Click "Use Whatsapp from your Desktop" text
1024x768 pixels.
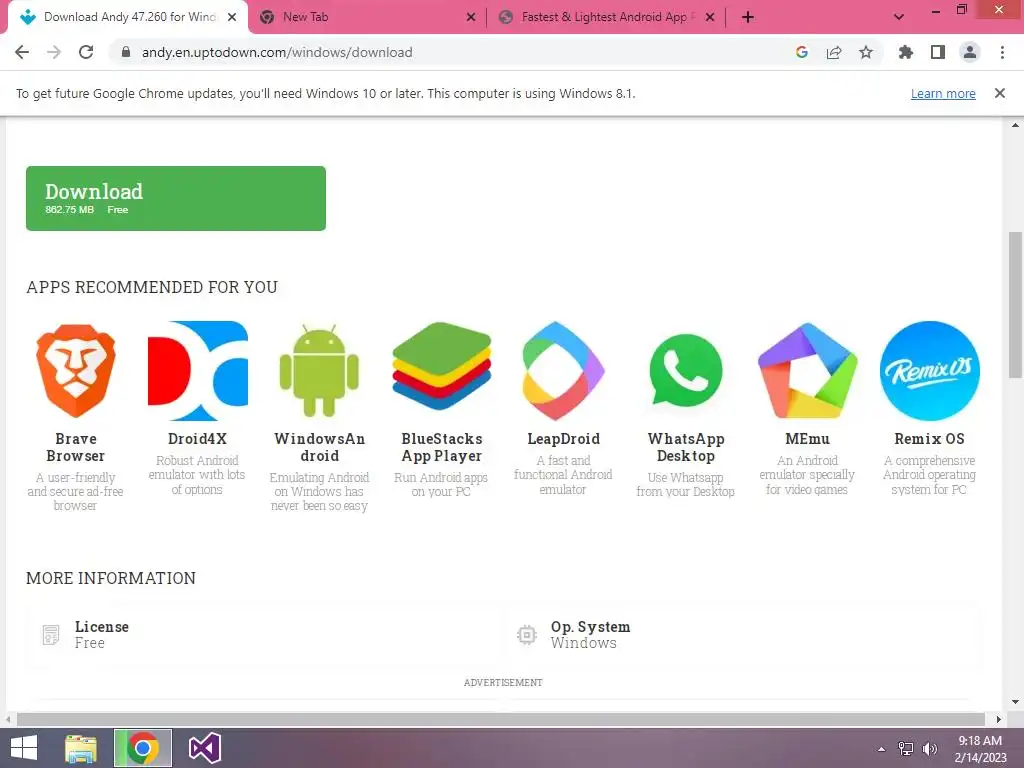686,485
